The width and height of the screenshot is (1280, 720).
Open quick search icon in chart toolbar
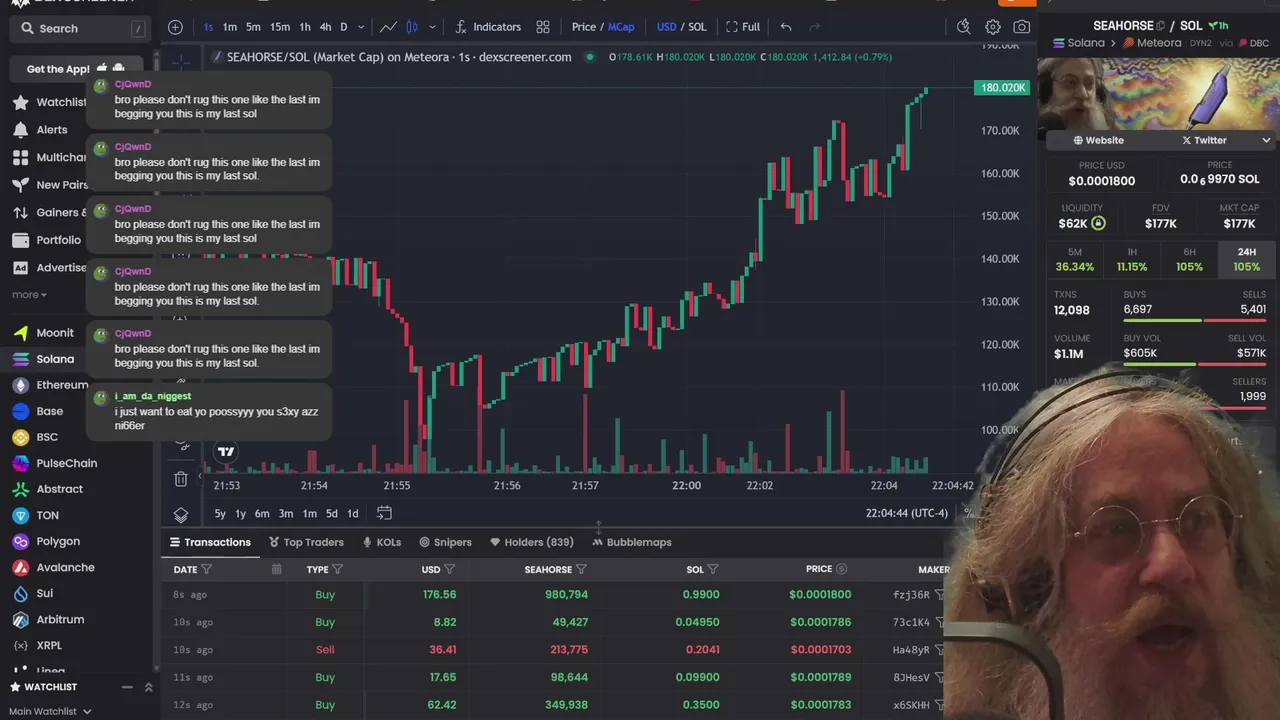963,27
